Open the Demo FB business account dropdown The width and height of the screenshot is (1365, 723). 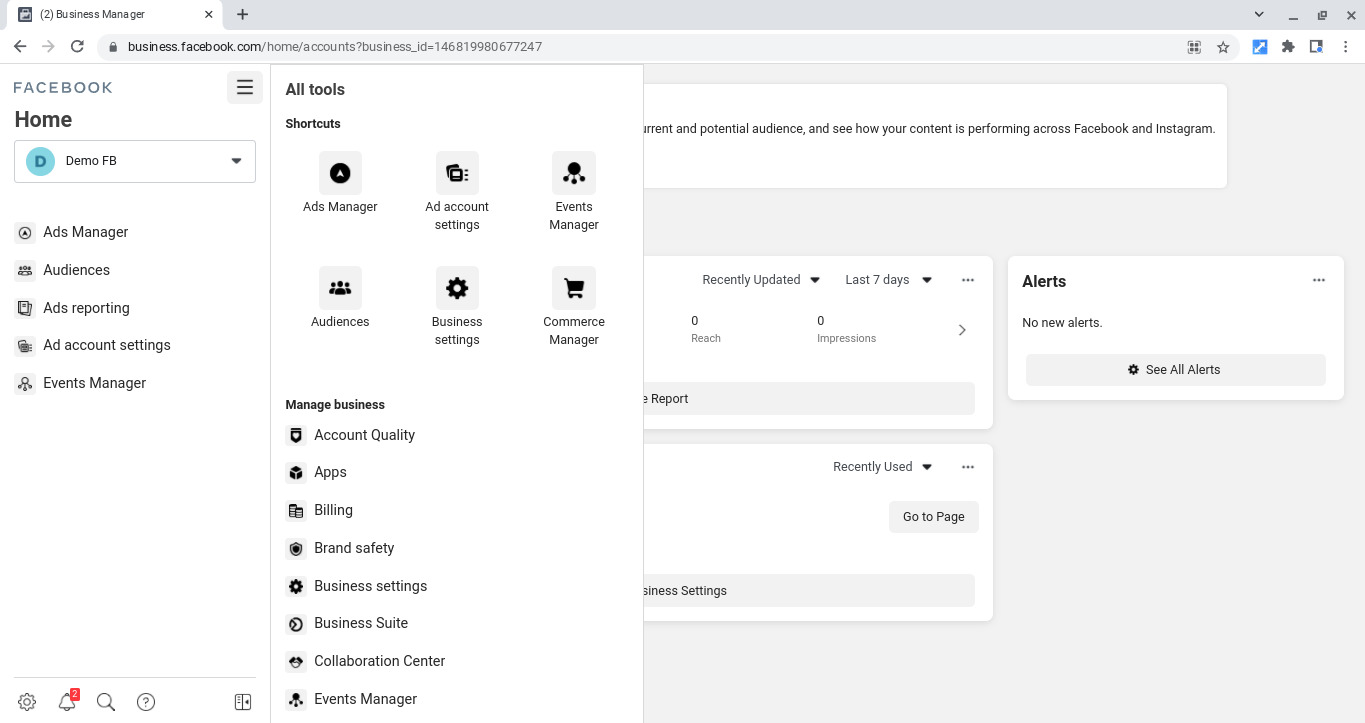coord(135,161)
